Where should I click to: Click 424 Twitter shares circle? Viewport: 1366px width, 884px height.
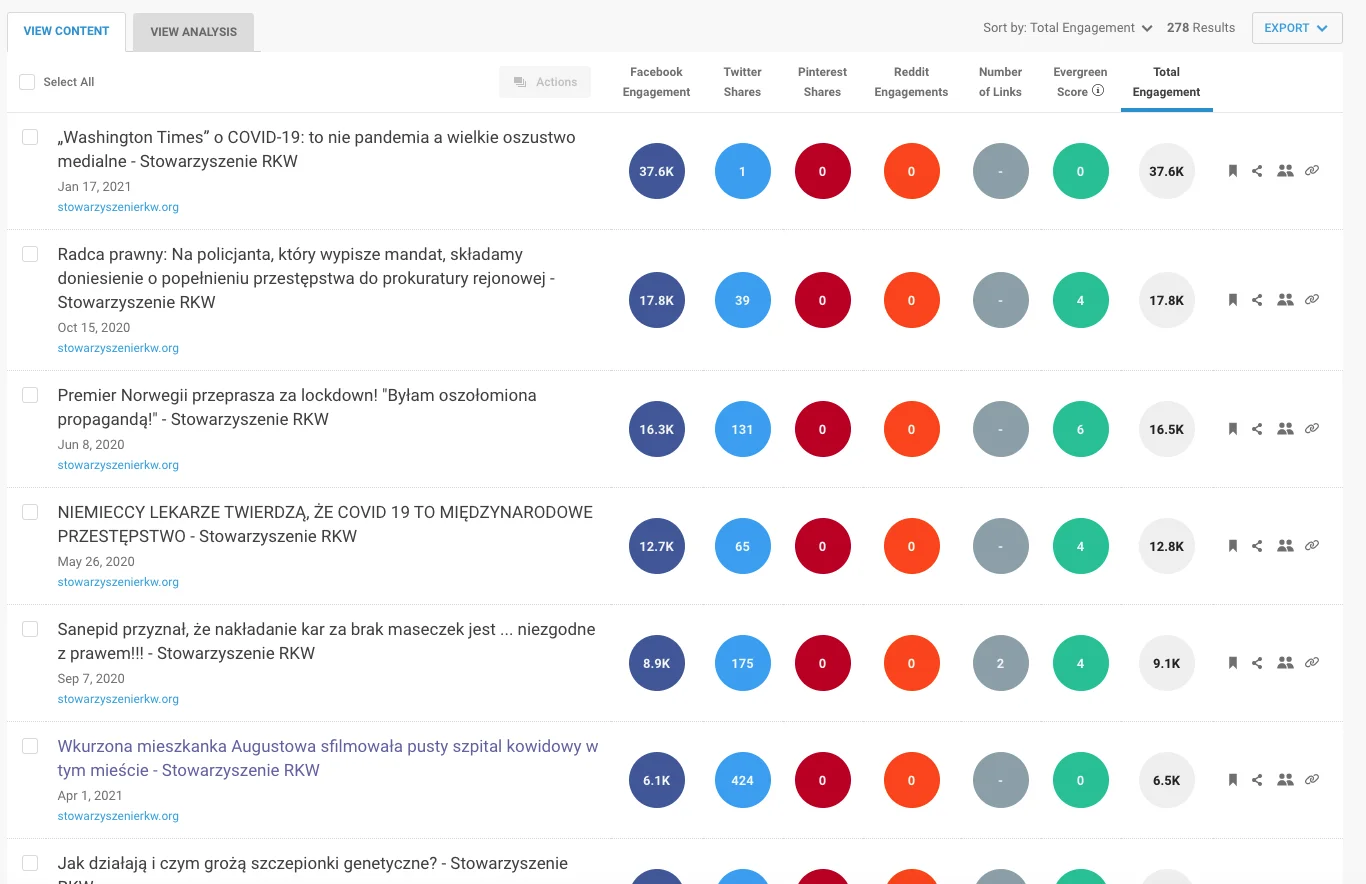click(742, 780)
